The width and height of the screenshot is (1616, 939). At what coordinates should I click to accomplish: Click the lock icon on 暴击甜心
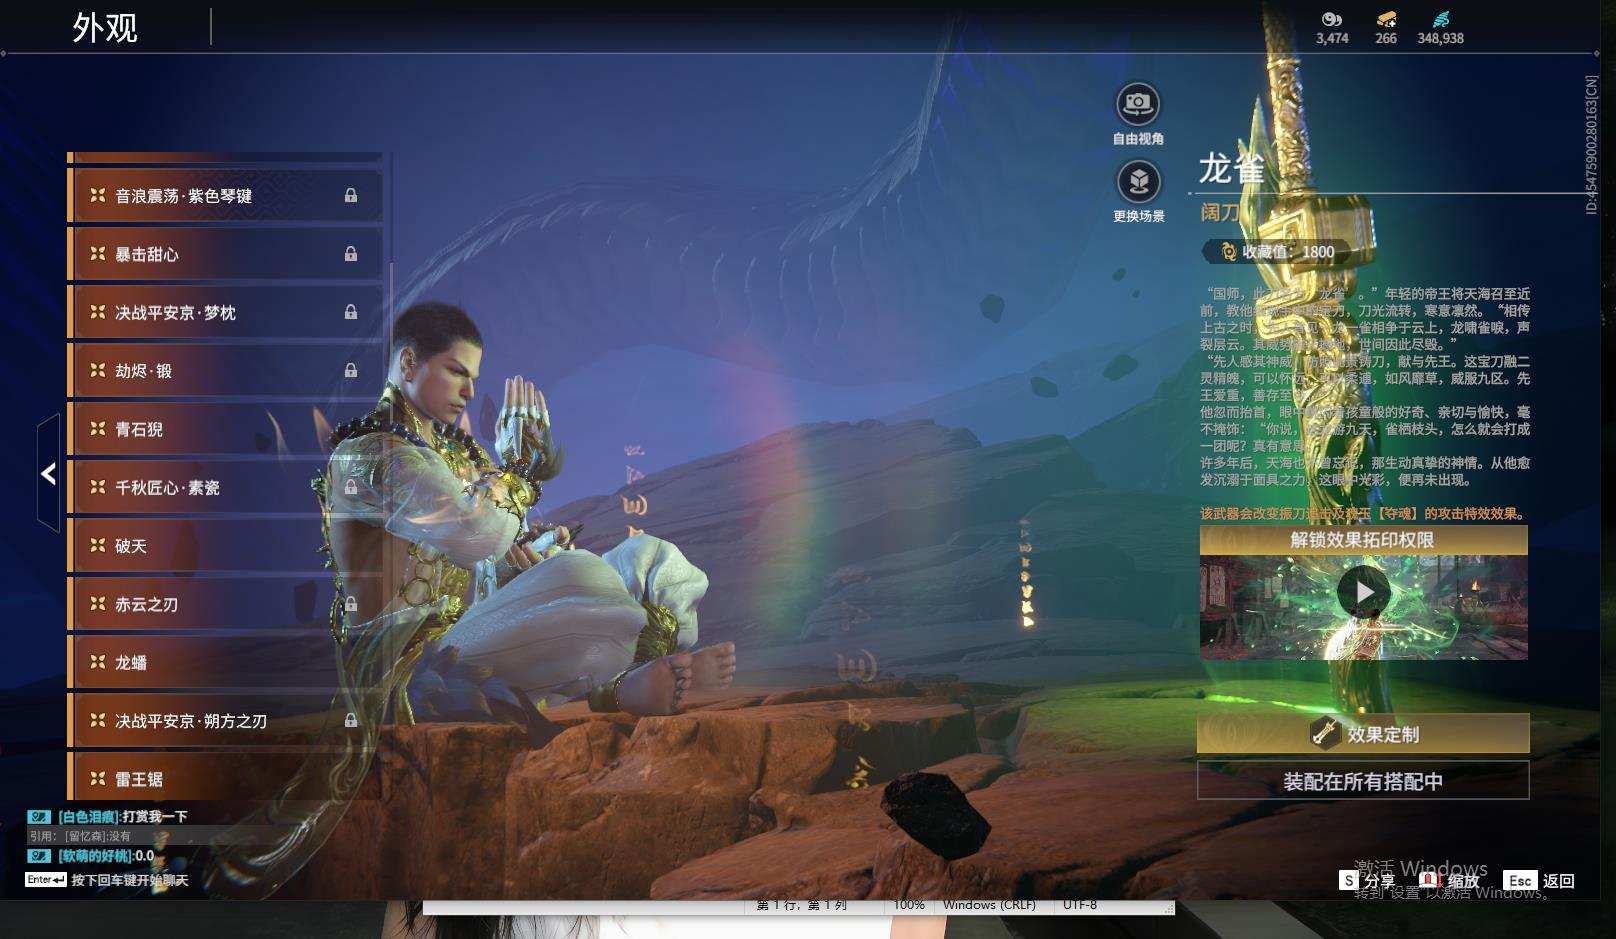click(x=351, y=253)
